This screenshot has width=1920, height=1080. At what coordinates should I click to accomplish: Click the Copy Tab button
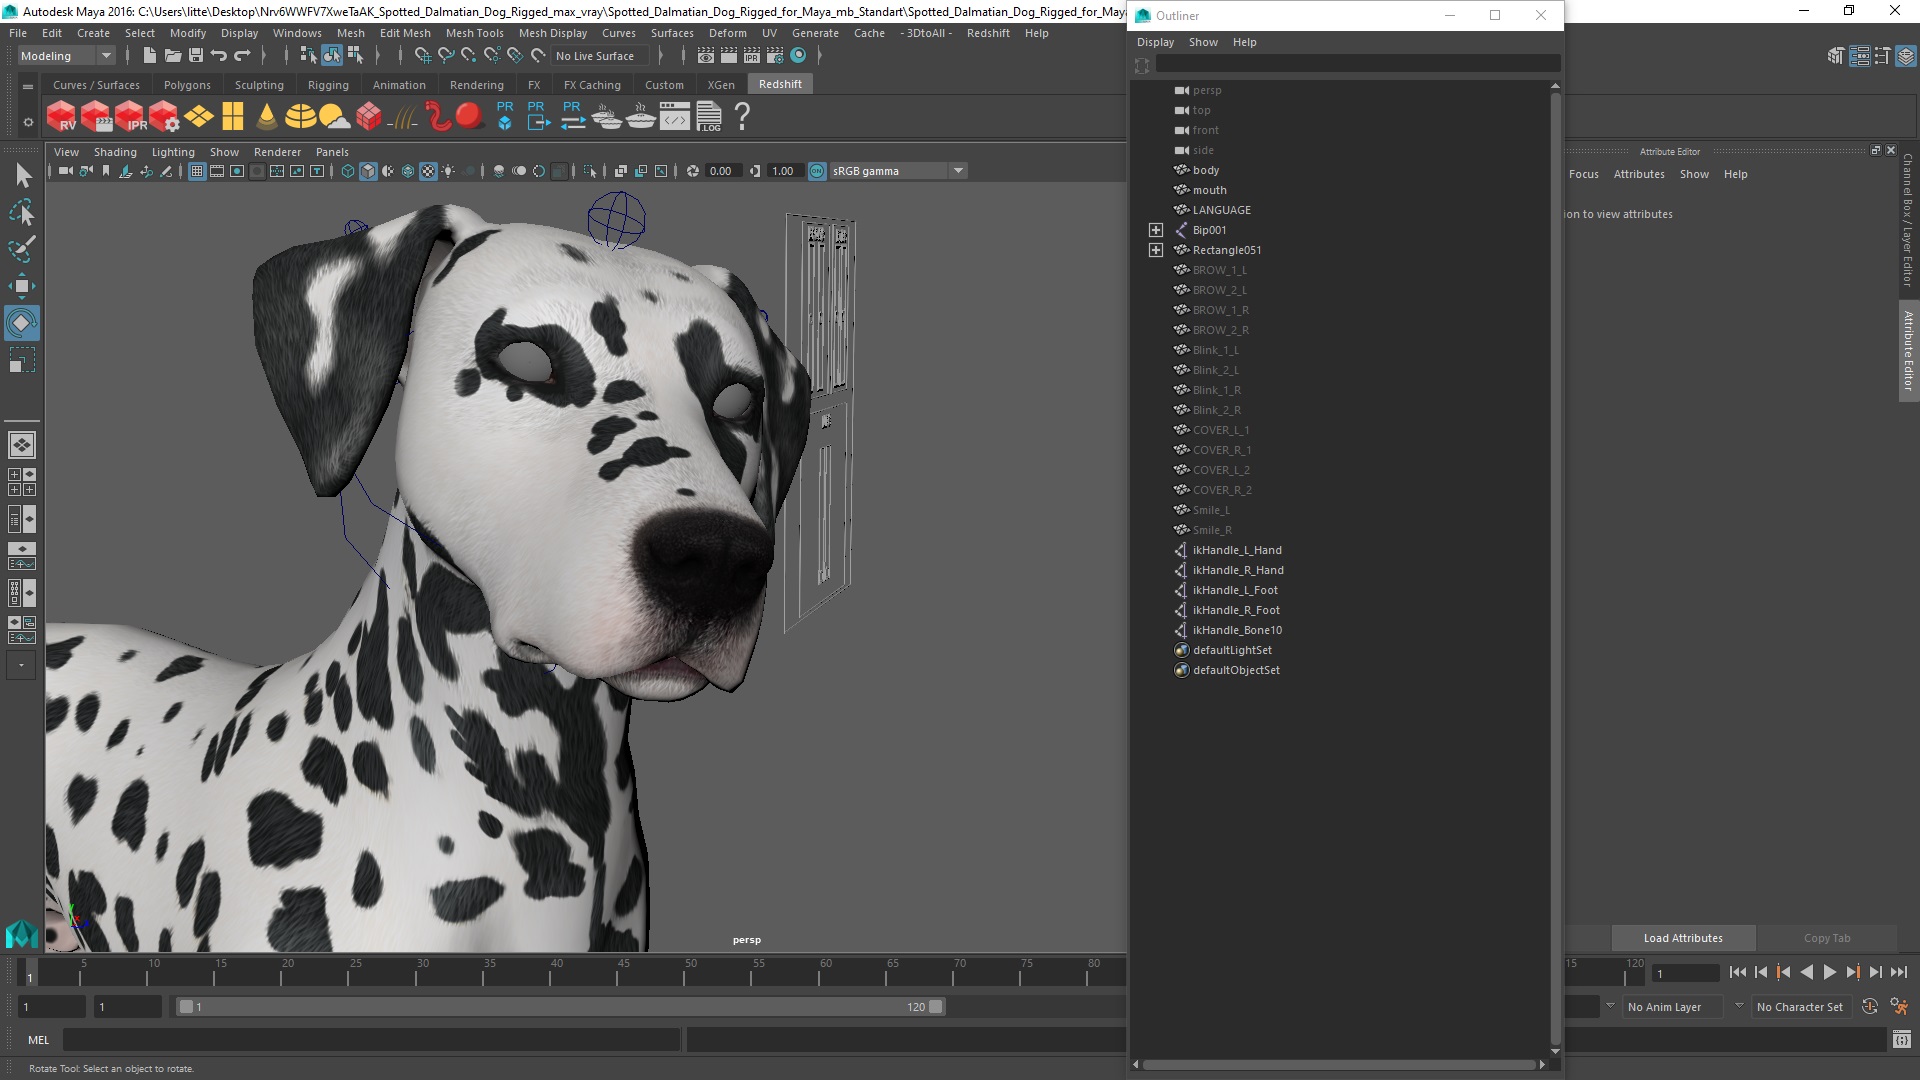coord(1827,938)
